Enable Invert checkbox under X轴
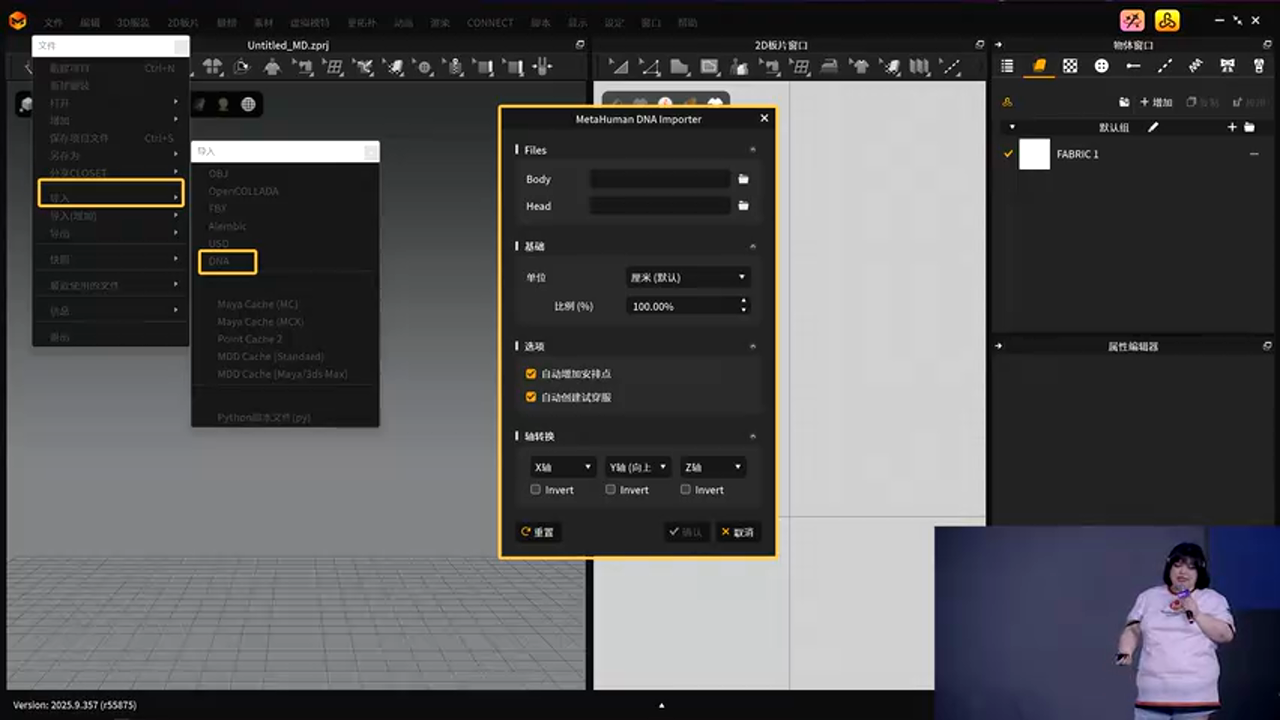This screenshot has height=720, width=1280. click(x=536, y=490)
